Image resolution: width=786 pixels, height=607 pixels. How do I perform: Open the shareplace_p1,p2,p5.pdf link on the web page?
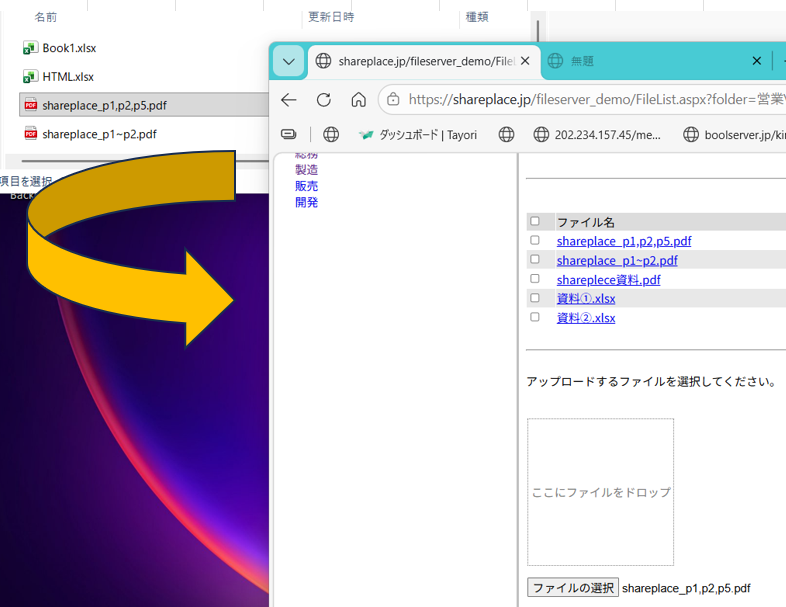pos(624,241)
